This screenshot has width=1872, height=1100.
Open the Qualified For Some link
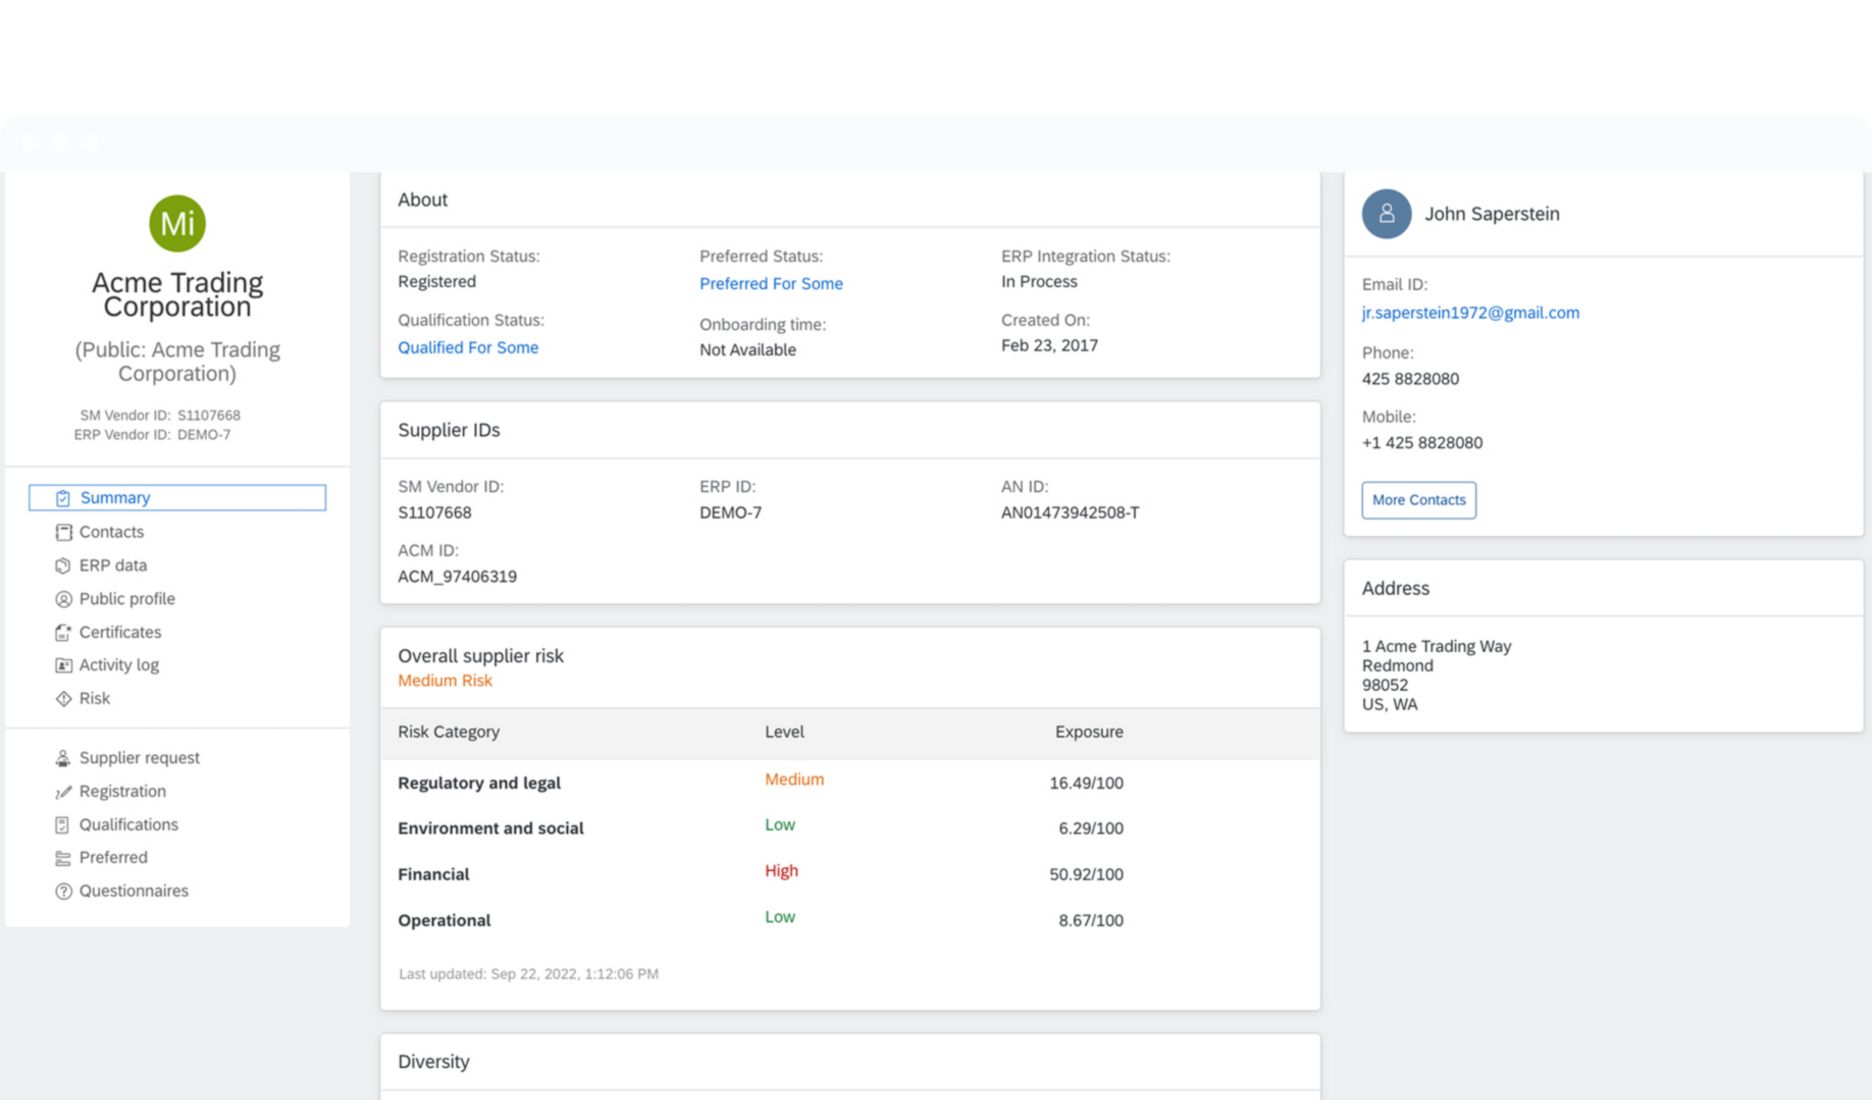point(468,348)
